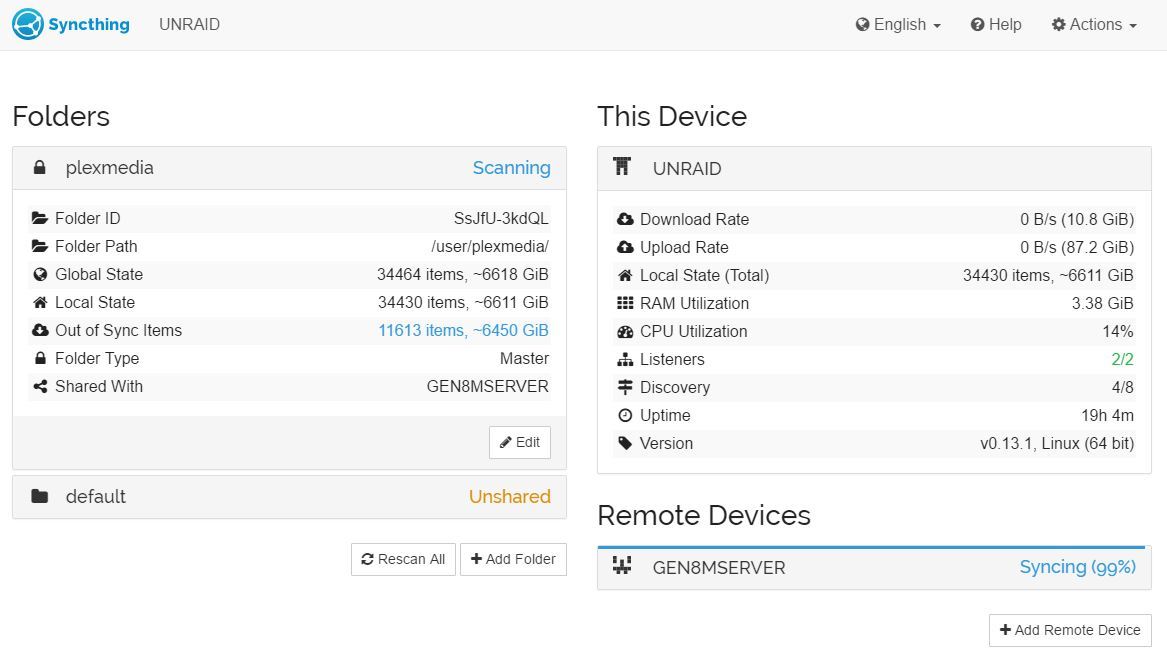Click the network icon by Listeners

(625, 359)
